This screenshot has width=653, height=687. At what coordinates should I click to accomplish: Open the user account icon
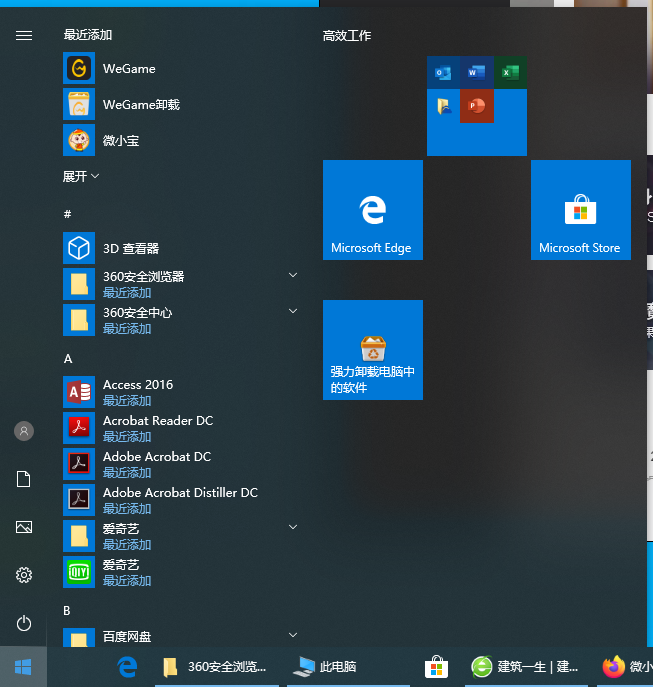click(x=24, y=431)
